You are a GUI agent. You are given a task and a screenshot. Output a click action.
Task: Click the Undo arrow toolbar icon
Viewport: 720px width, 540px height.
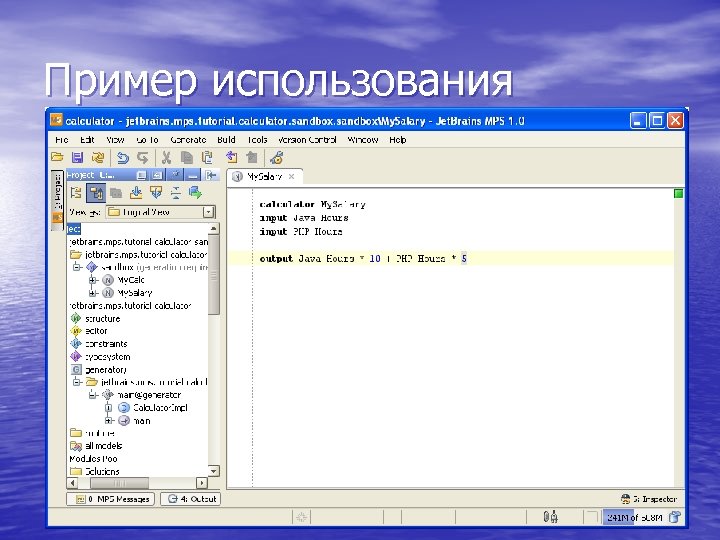click(x=122, y=158)
